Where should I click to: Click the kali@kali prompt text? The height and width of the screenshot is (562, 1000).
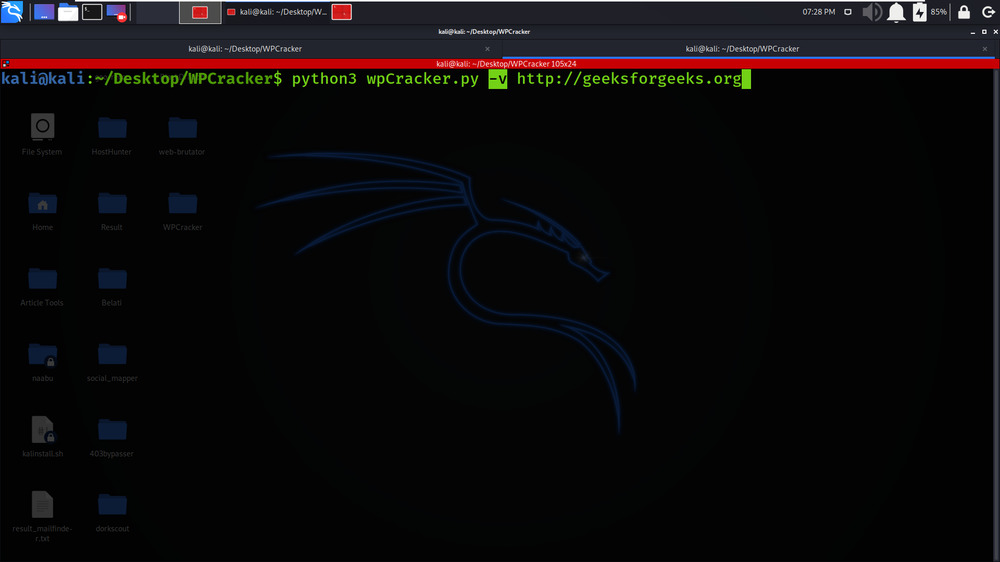(x=43, y=78)
